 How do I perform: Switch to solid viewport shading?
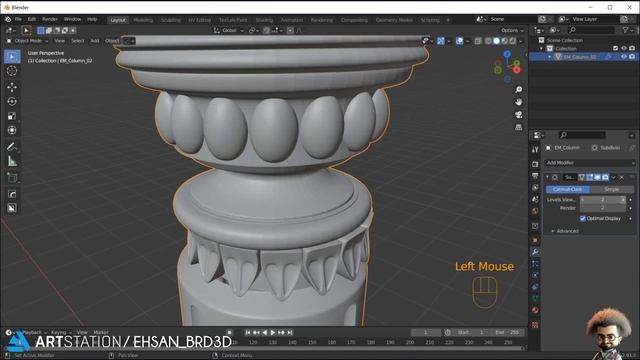496,41
